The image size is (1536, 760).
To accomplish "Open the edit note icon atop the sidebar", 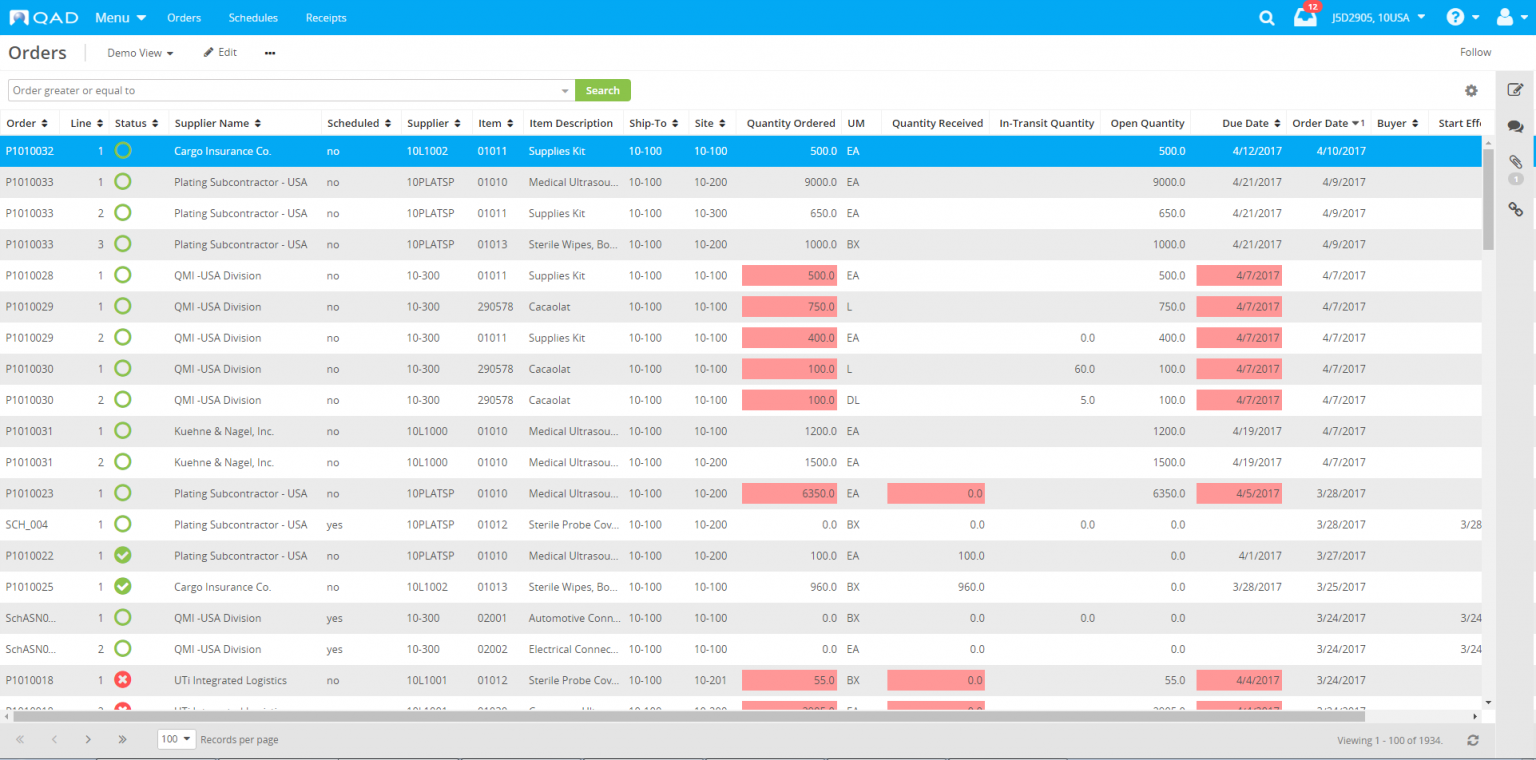I will coord(1515,89).
